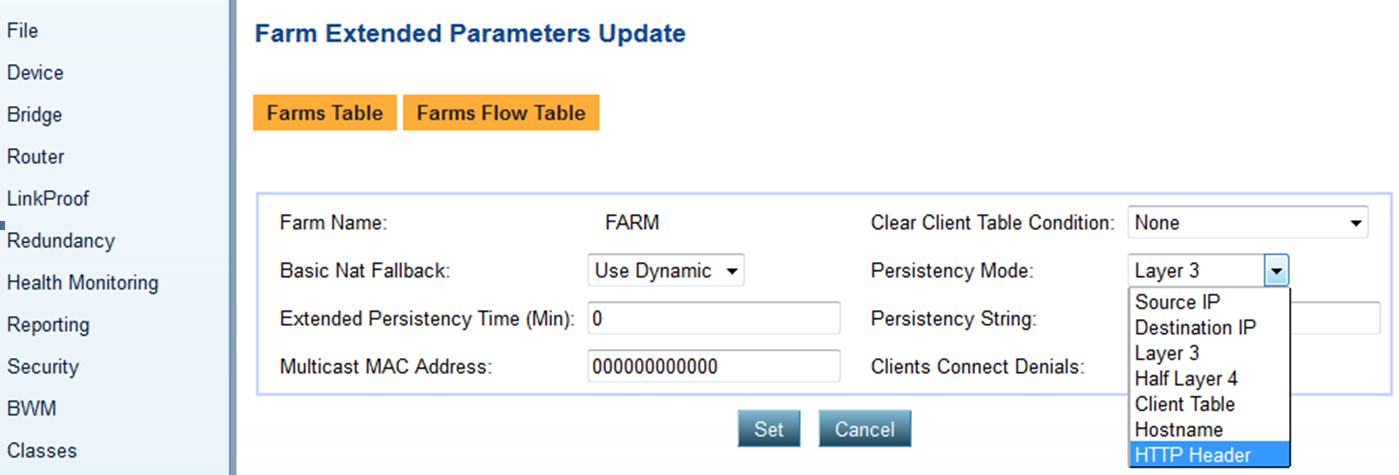Open the Farms Table page
Image resolution: width=1399 pixels, height=475 pixels.
coord(325,113)
